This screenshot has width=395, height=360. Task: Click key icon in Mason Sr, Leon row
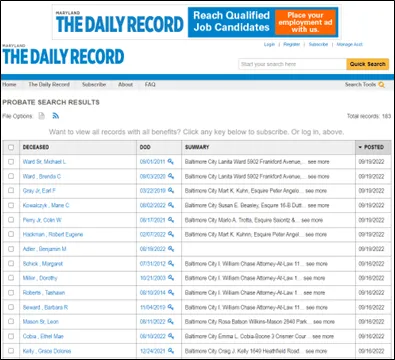(x=170, y=321)
